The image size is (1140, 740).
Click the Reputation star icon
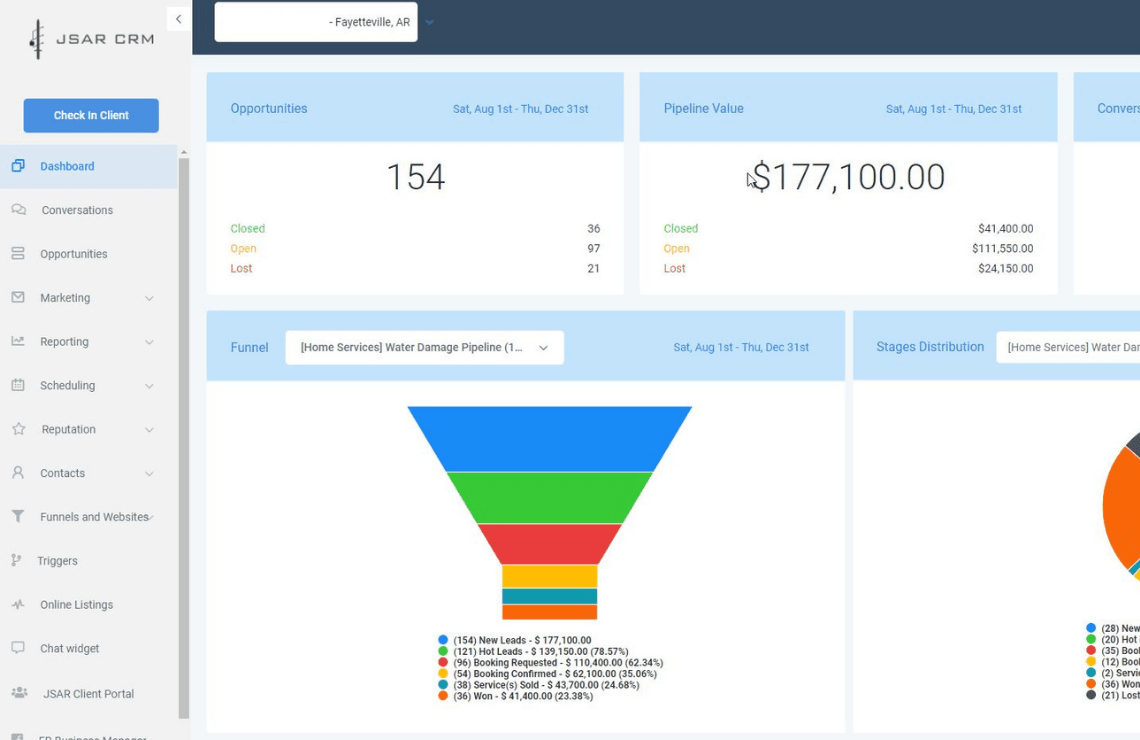[18, 430]
